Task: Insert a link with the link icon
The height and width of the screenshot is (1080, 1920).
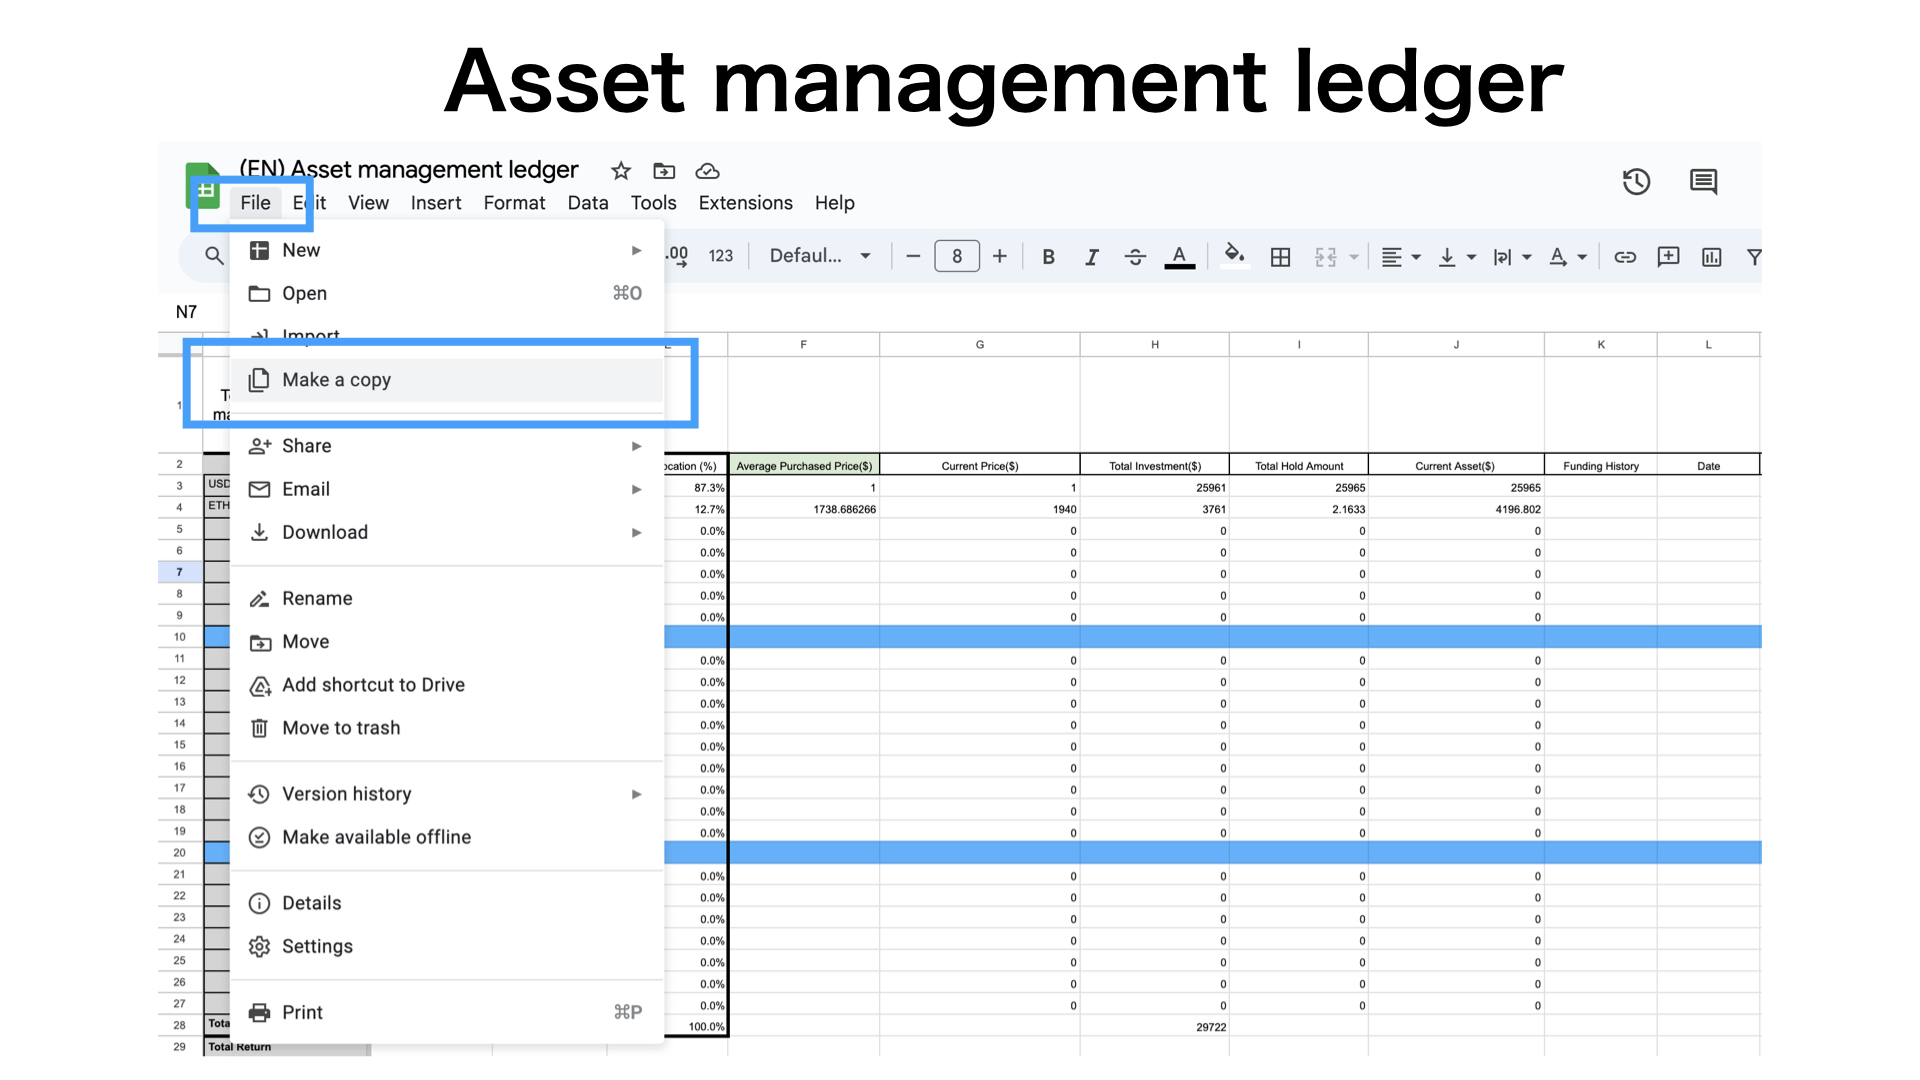Action: (x=1625, y=257)
